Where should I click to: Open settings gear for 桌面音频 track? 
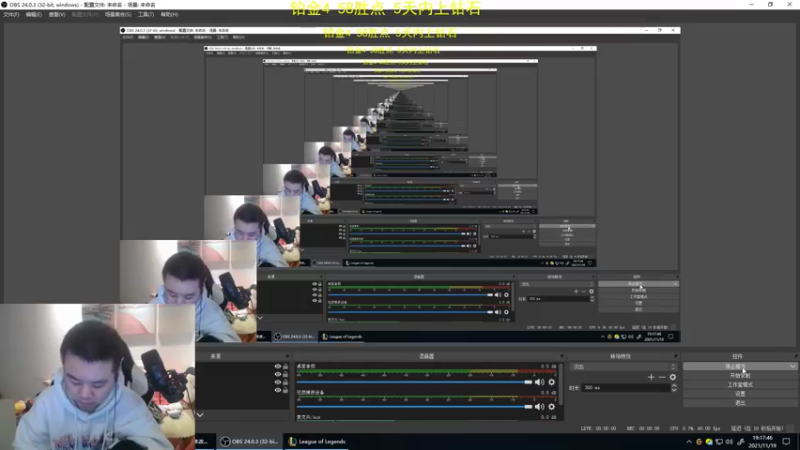point(552,382)
